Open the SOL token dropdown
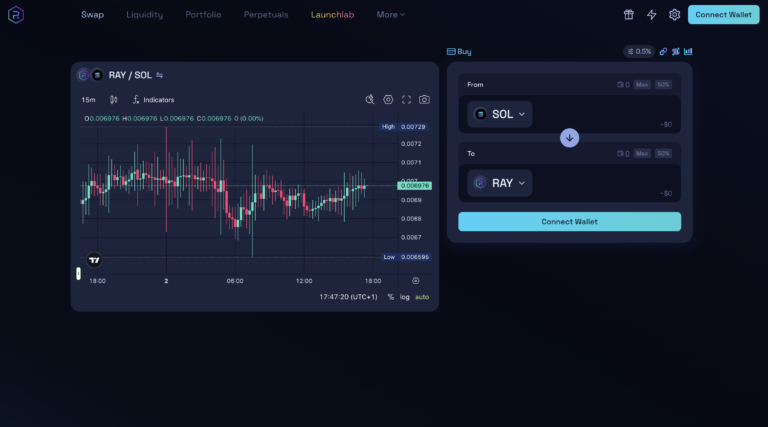The image size is (768, 427). 500,114
